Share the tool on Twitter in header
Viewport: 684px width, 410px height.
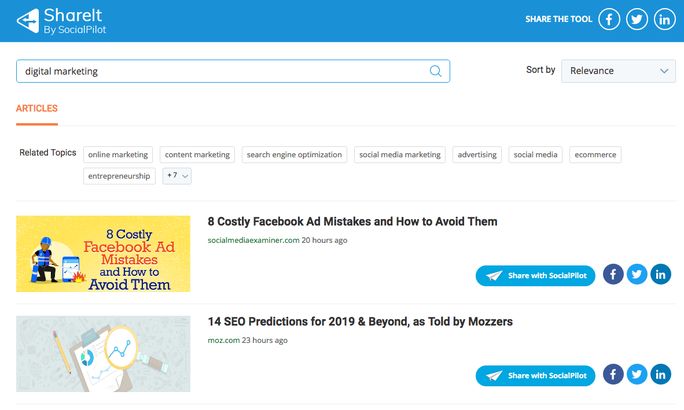pos(637,20)
